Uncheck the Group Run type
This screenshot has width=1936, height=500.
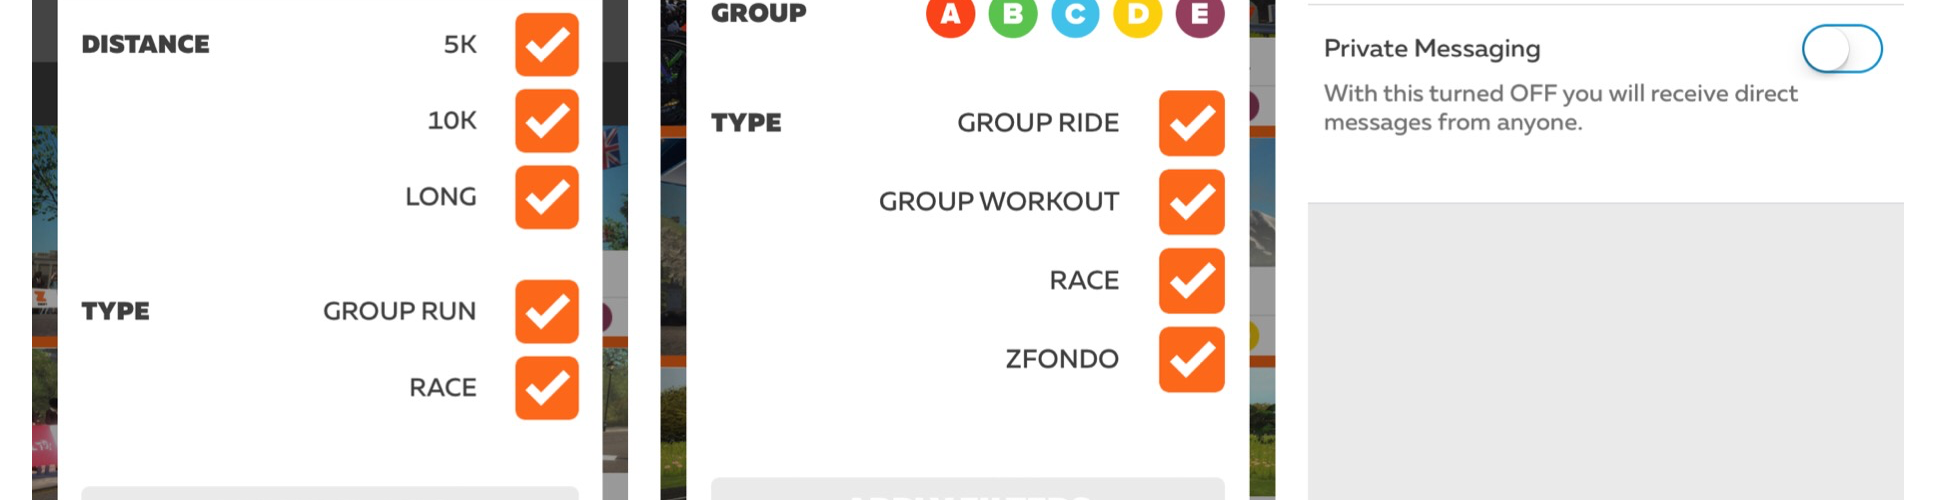point(547,312)
